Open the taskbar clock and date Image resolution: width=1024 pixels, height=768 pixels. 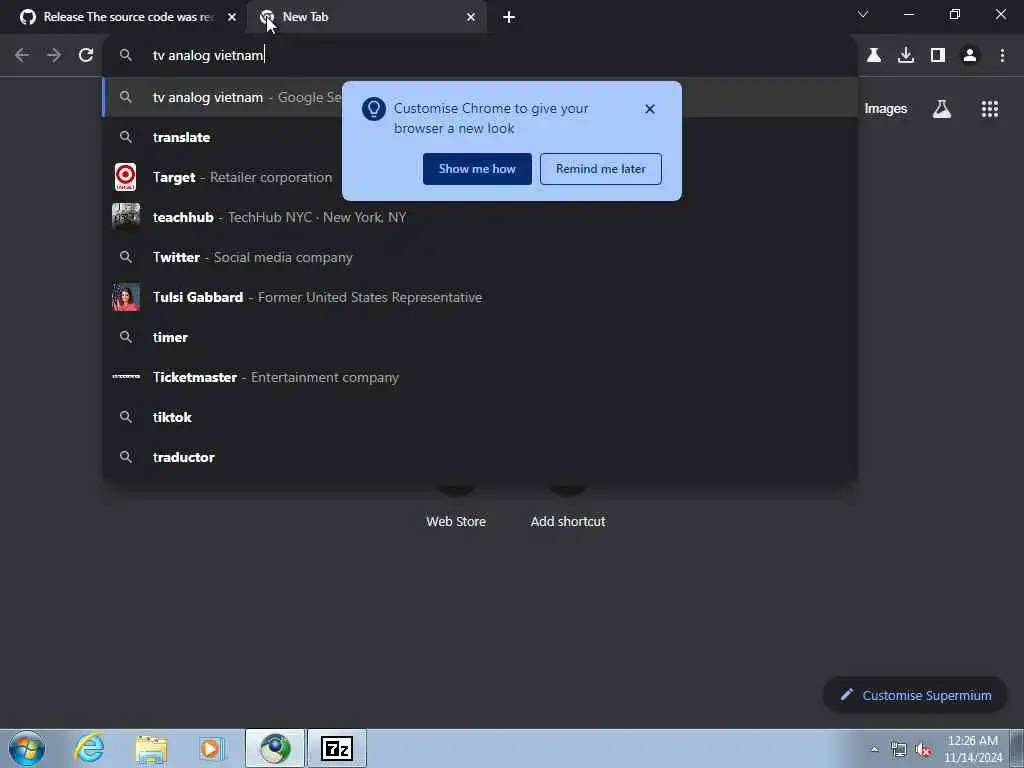[972, 749]
